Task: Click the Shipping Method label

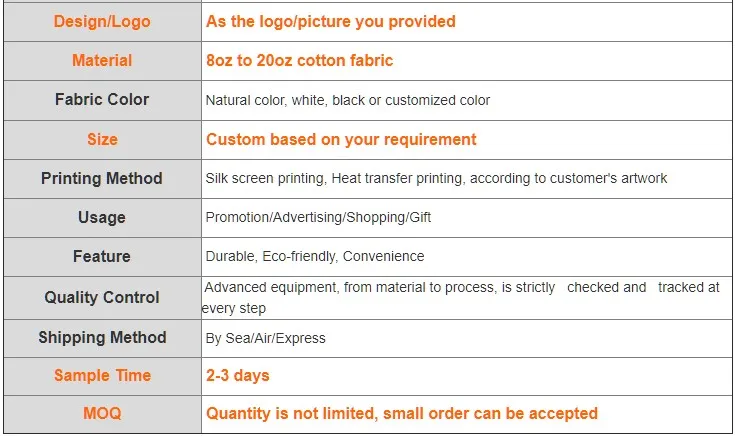Action: click(102, 337)
